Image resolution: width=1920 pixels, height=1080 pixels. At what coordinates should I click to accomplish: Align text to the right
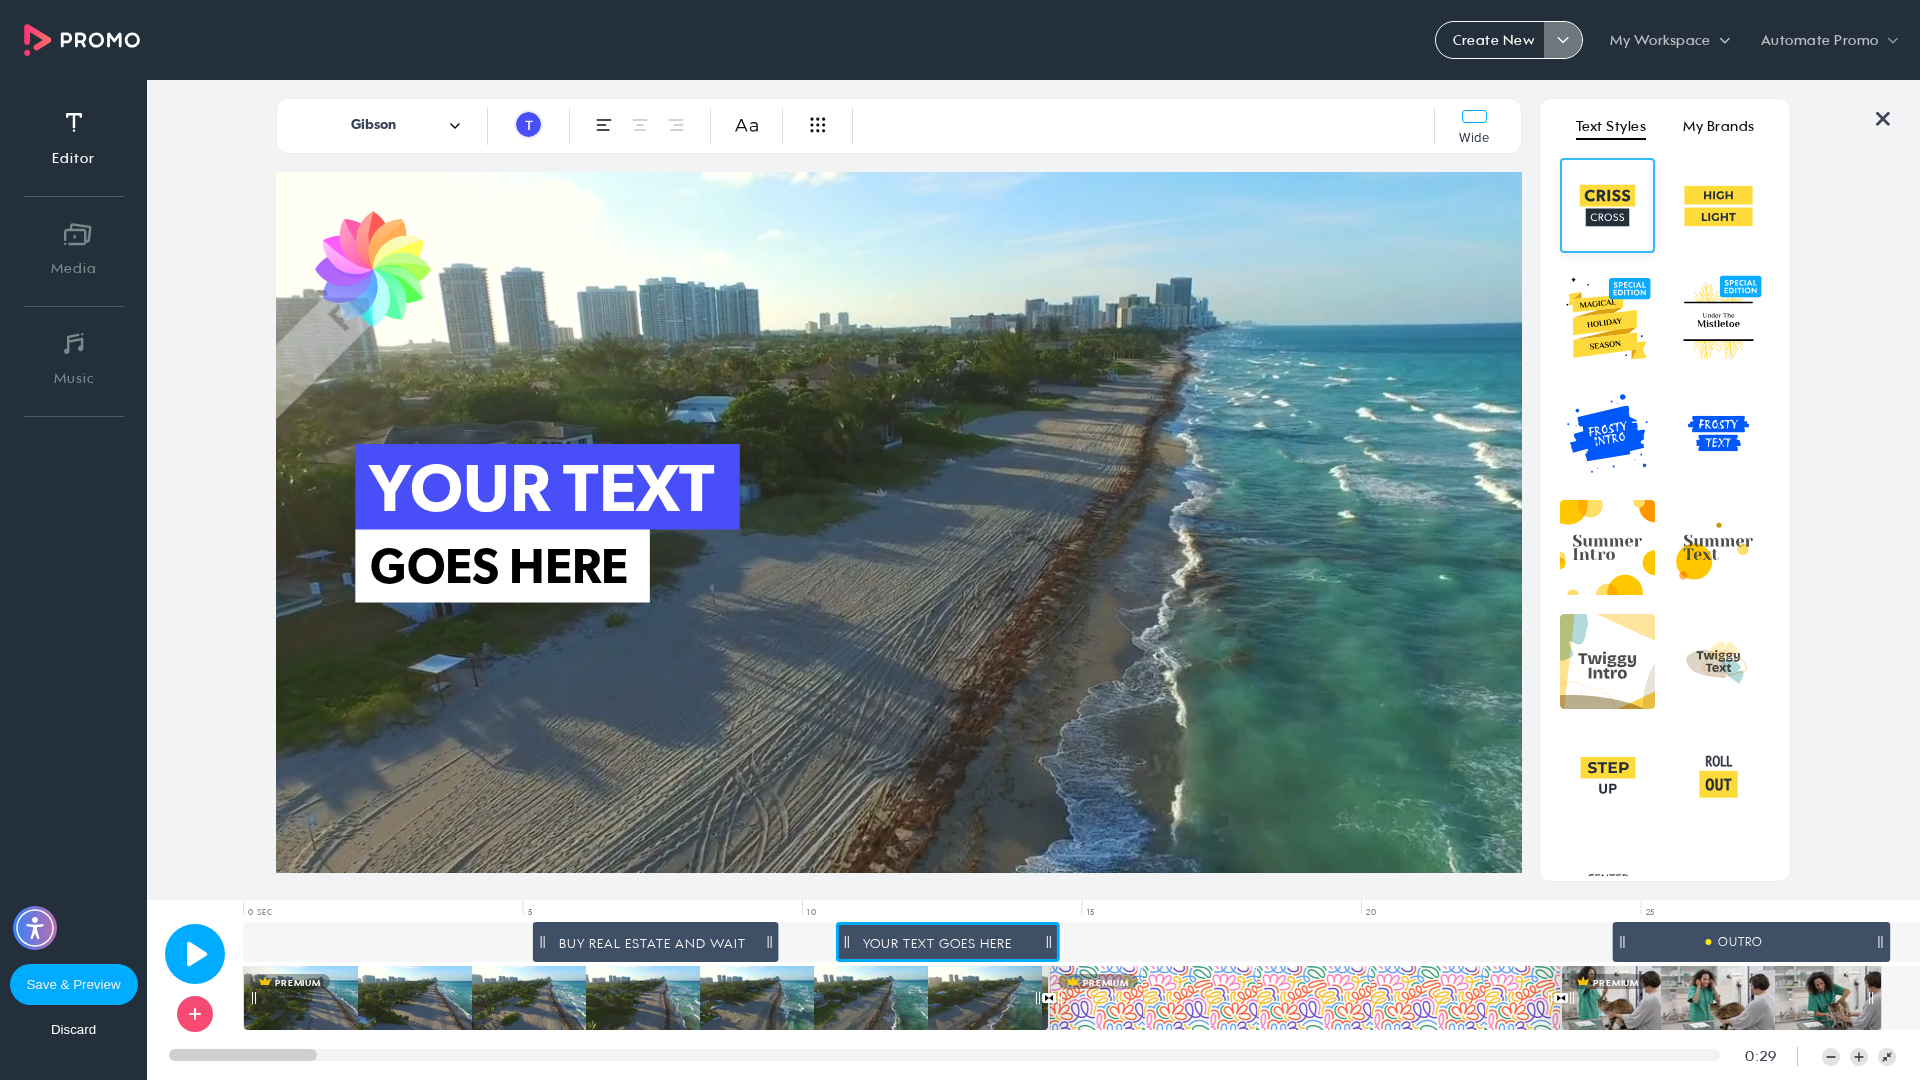pyautogui.click(x=676, y=125)
